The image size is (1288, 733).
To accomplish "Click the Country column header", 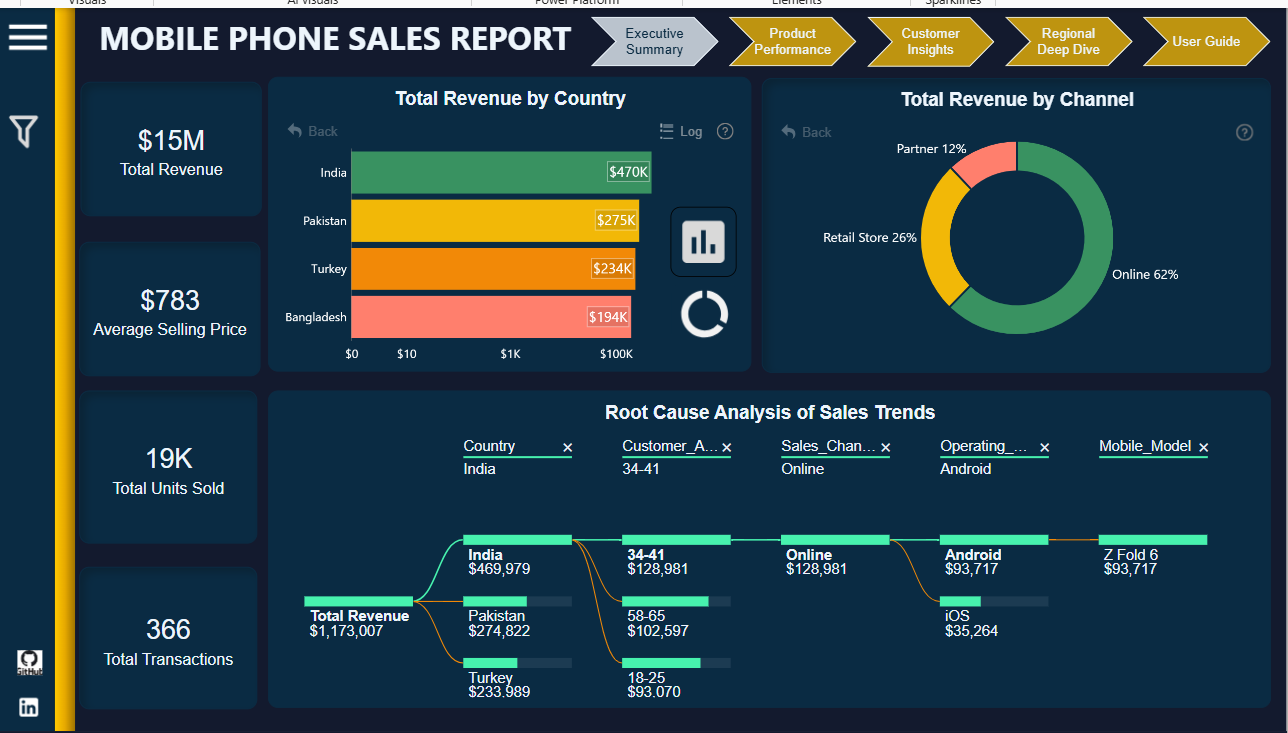I will pyautogui.click(x=489, y=446).
